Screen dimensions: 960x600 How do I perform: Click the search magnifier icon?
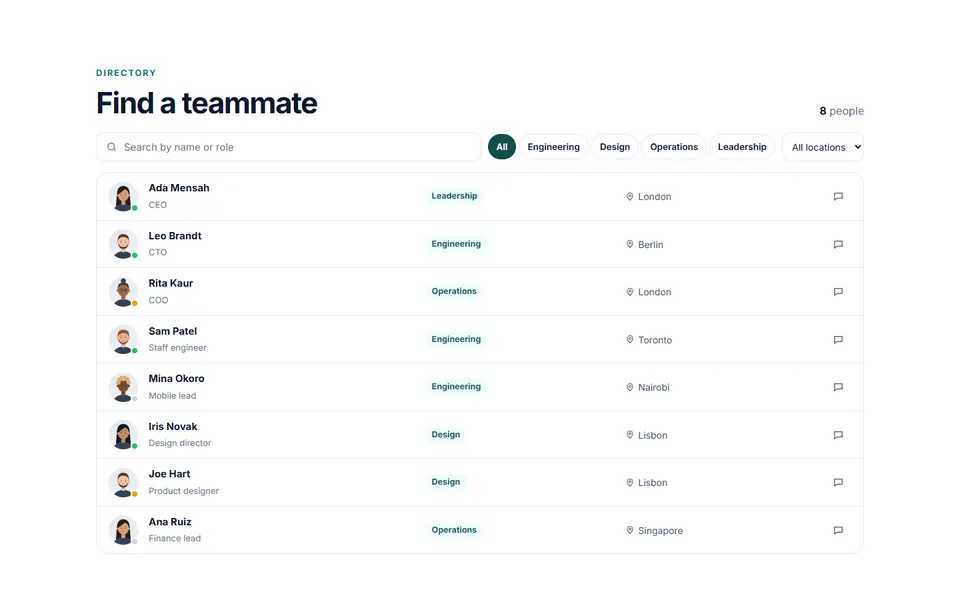click(x=111, y=147)
